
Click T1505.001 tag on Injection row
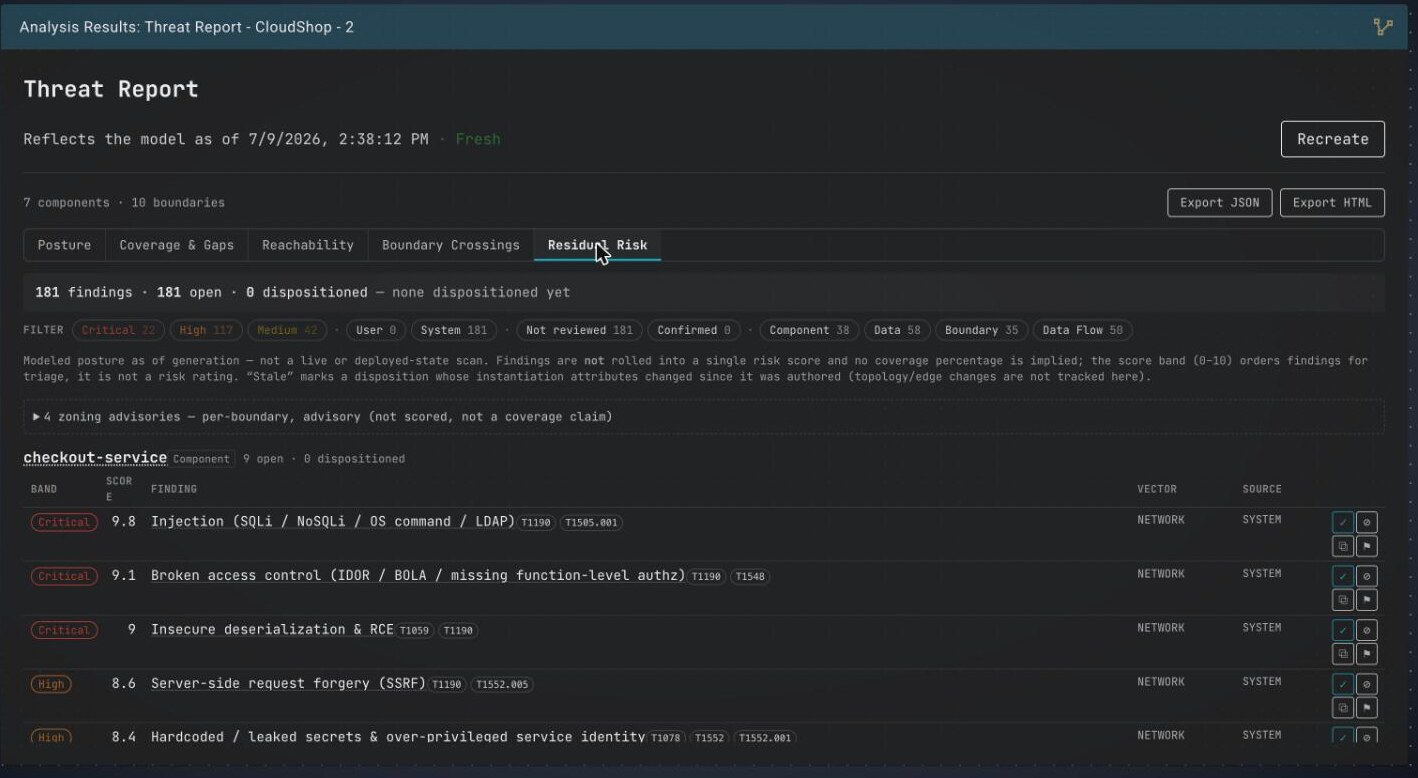click(x=592, y=523)
